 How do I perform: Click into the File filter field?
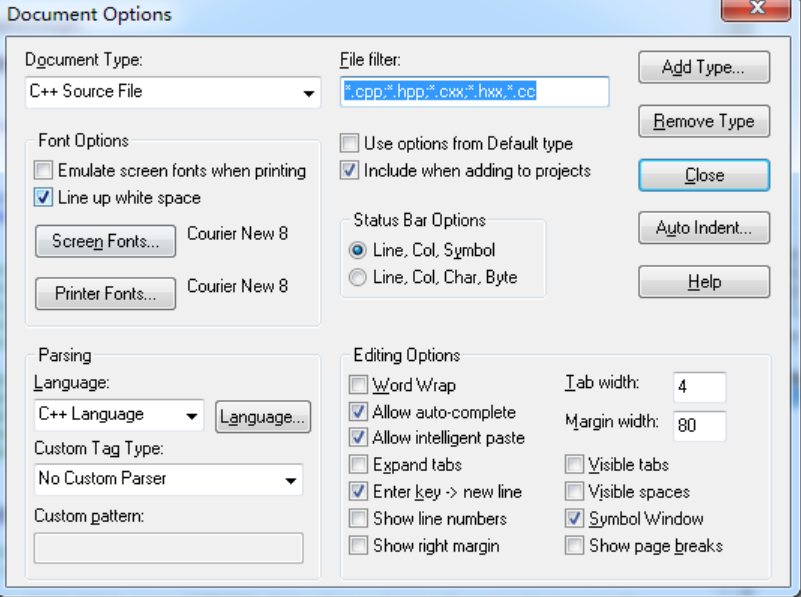475,92
